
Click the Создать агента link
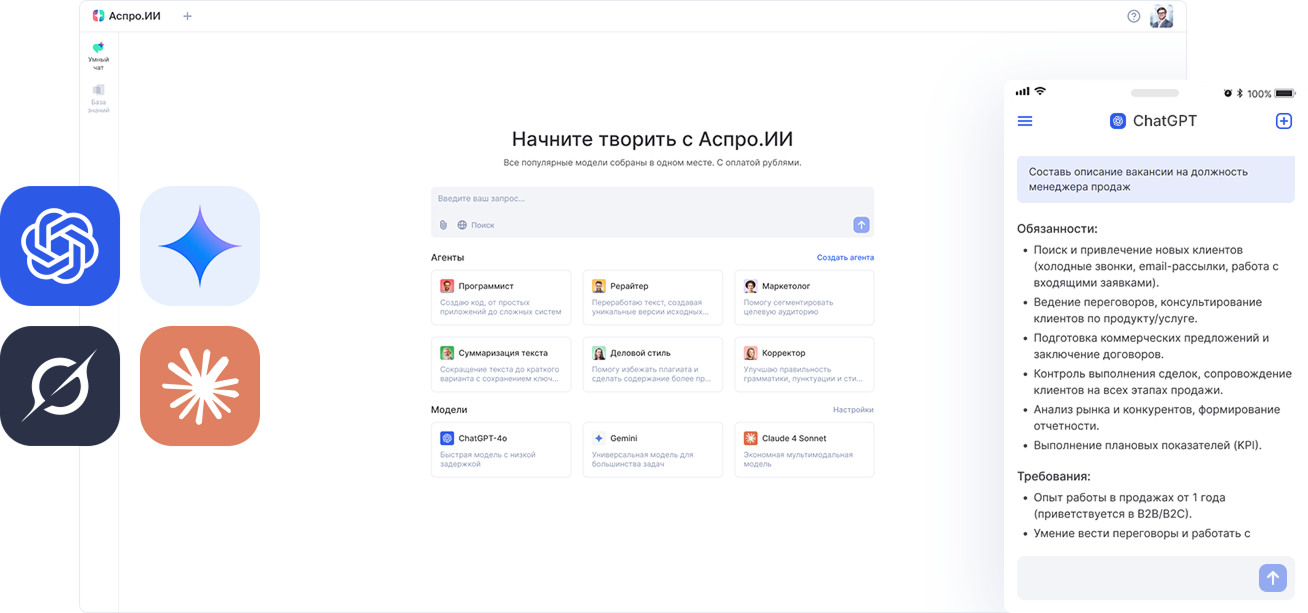coord(845,257)
